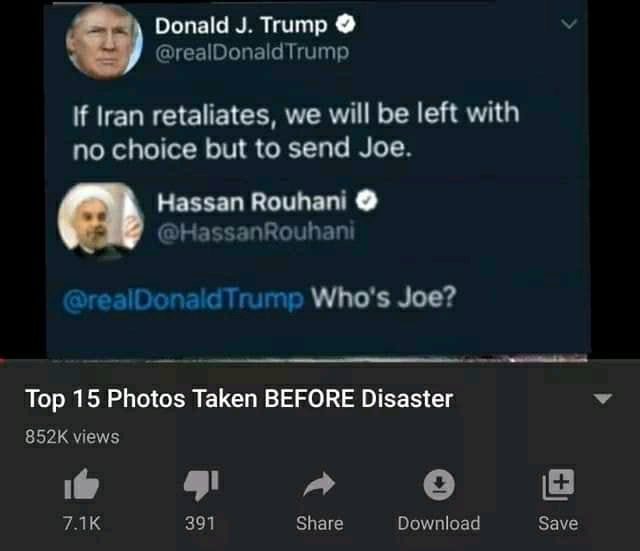This screenshot has width=640, height=551.
Task: Dislike the video with thumbs down icon
Action: 201,485
